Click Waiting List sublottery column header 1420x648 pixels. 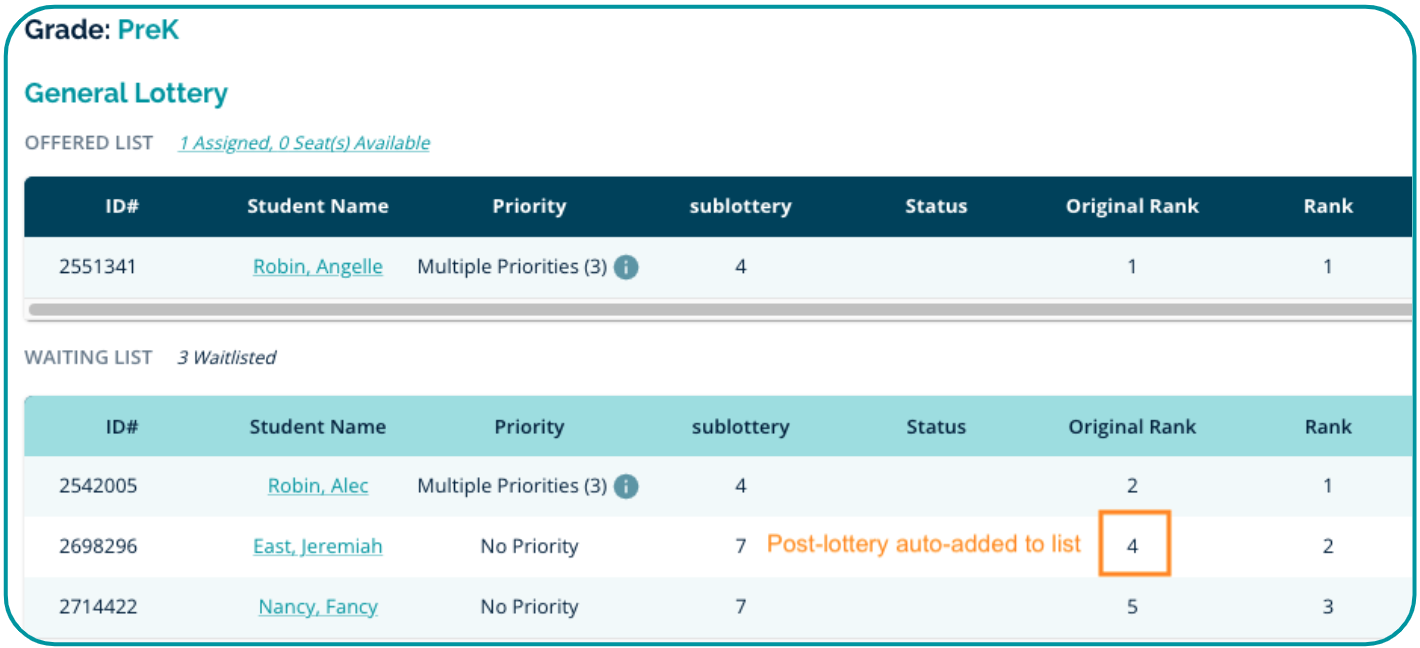(740, 427)
